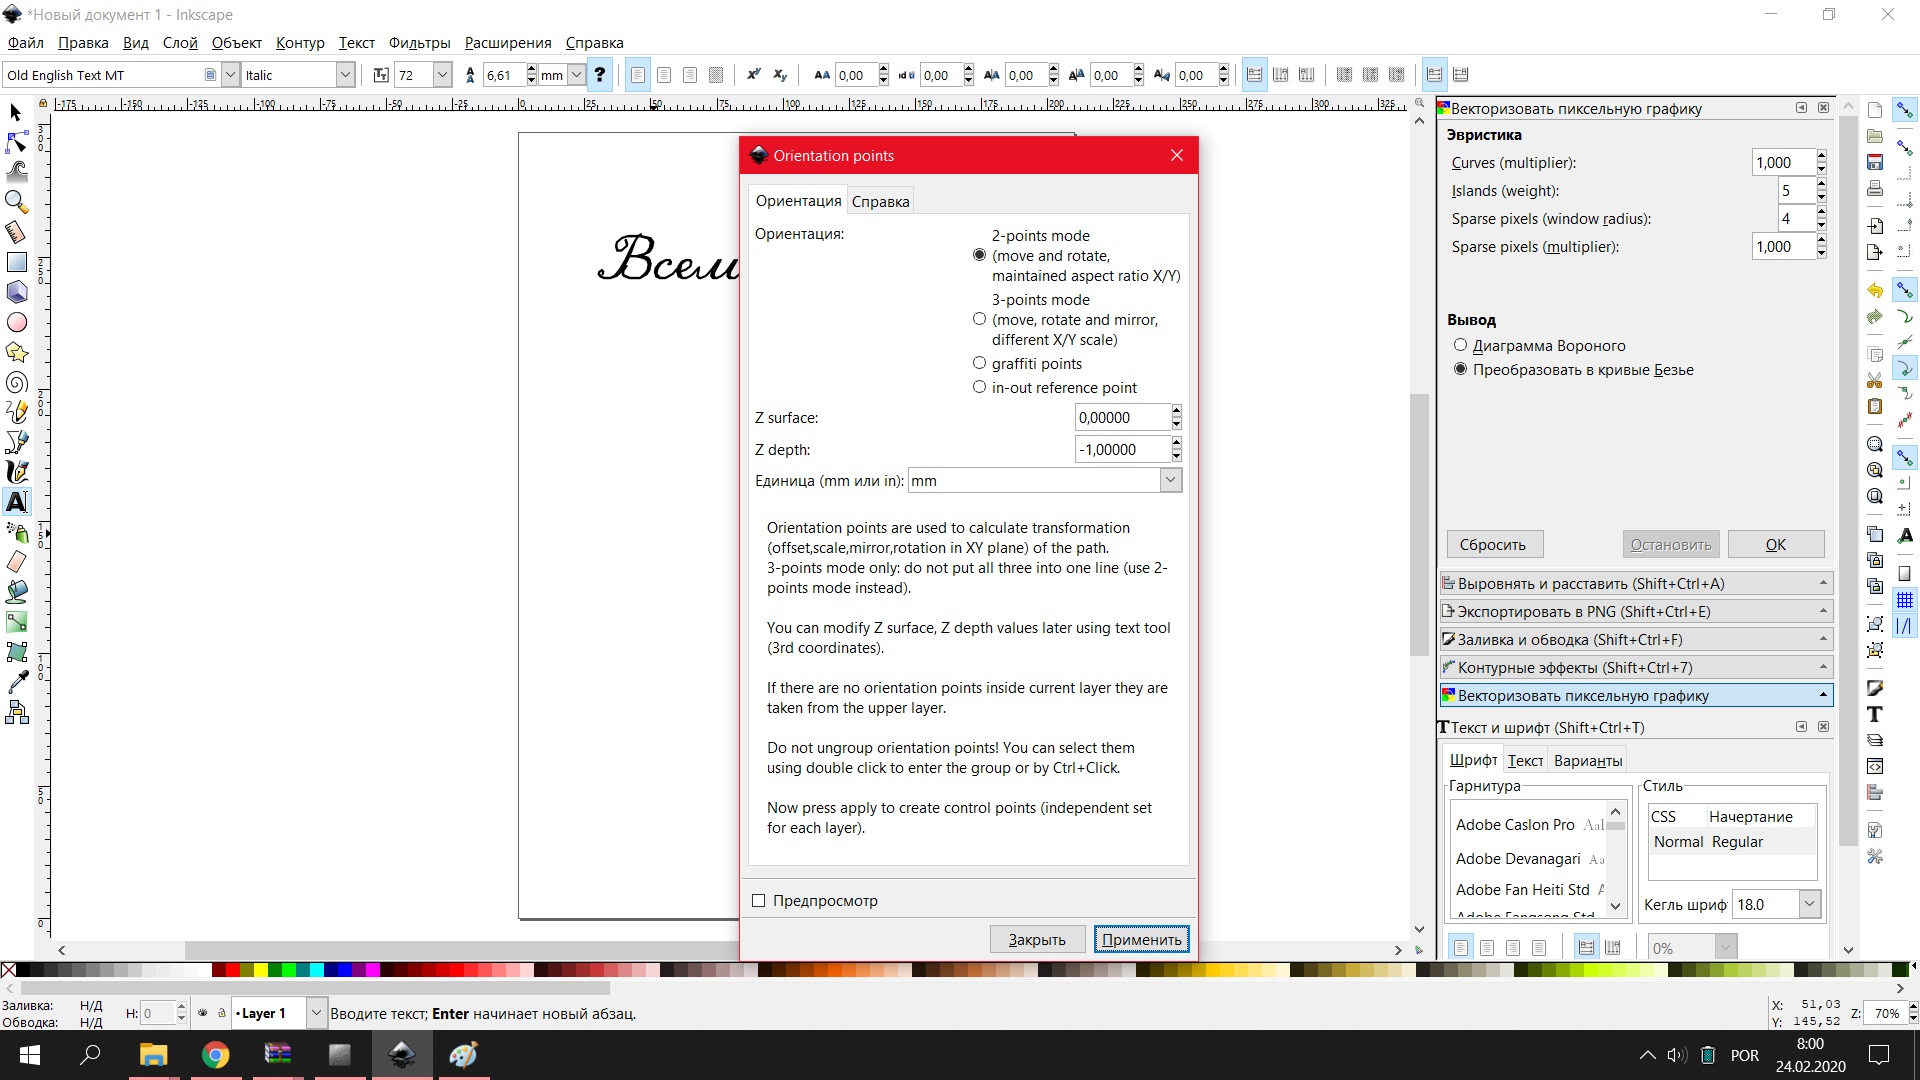Select the Ellipse circle tool
1920x1080 pixels.
click(x=17, y=323)
